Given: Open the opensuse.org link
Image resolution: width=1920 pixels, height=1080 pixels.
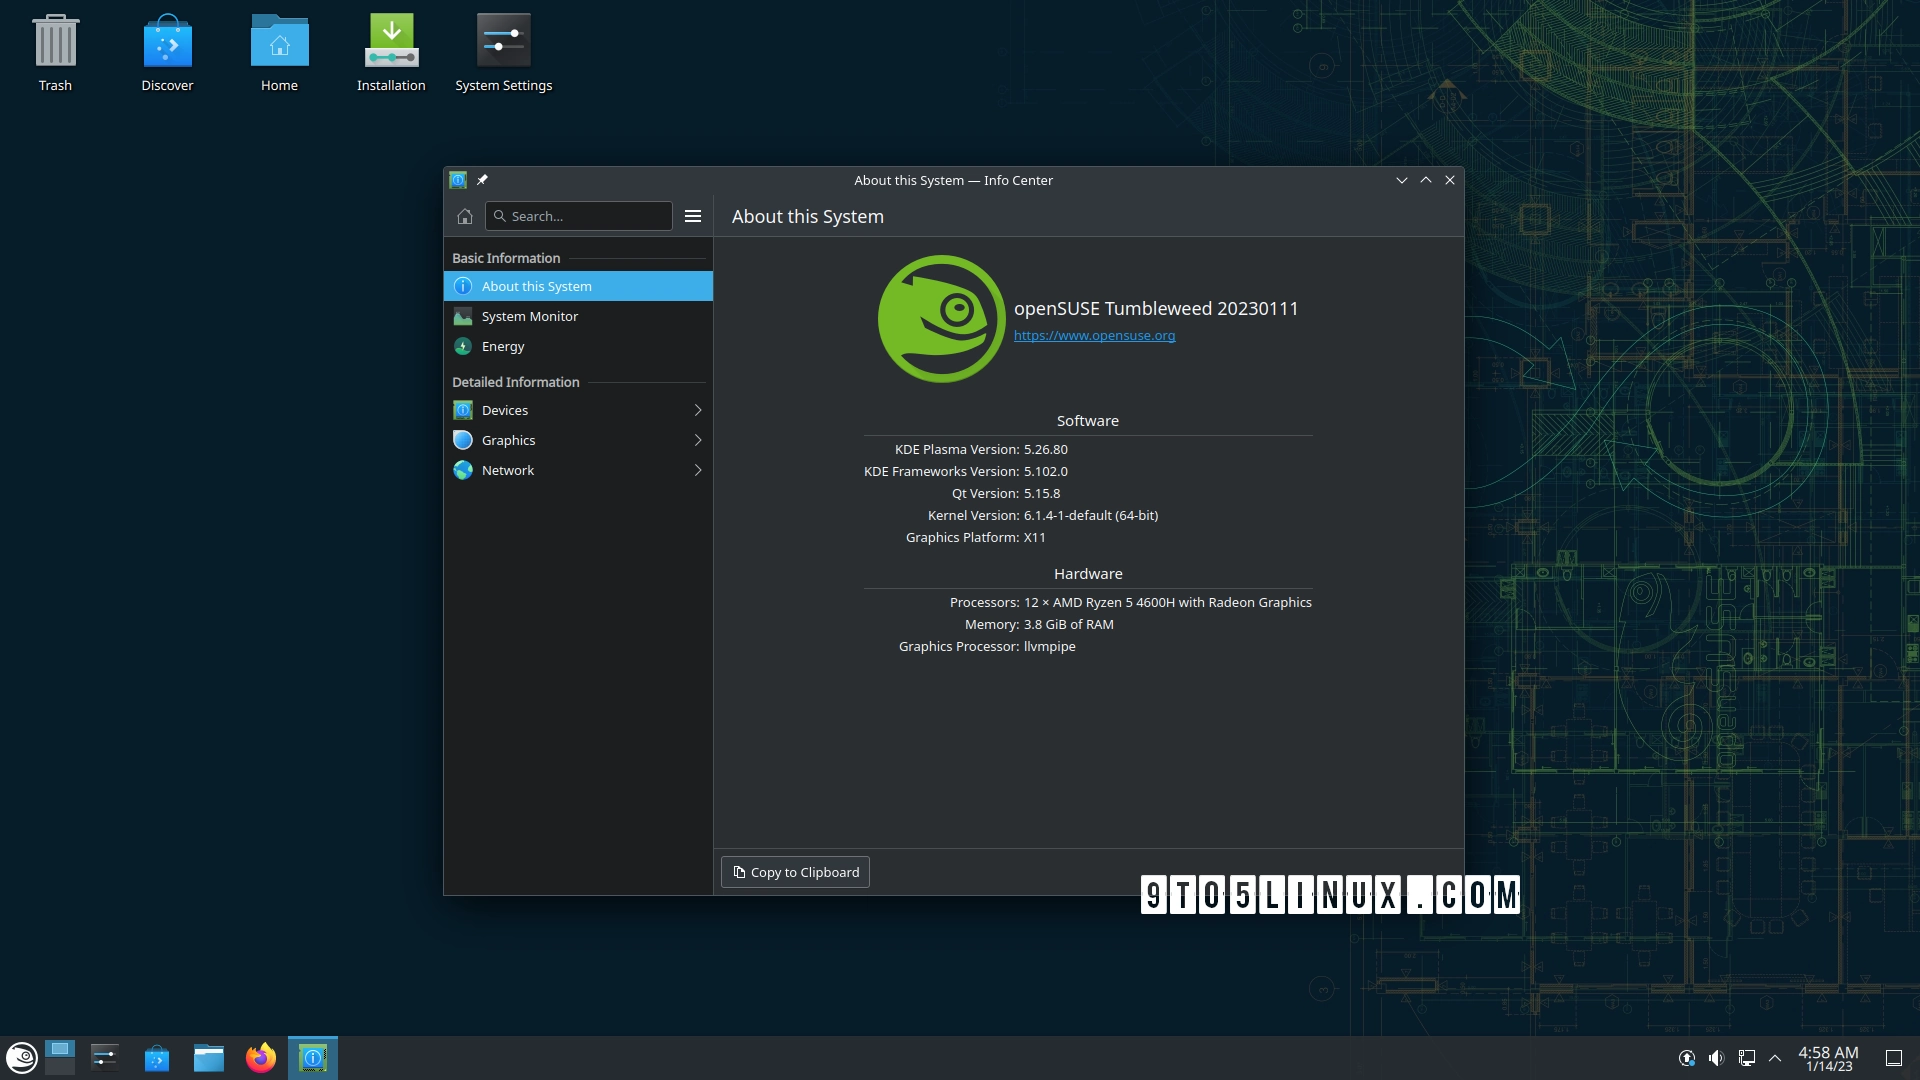Looking at the screenshot, I should click(x=1094, y=335).
